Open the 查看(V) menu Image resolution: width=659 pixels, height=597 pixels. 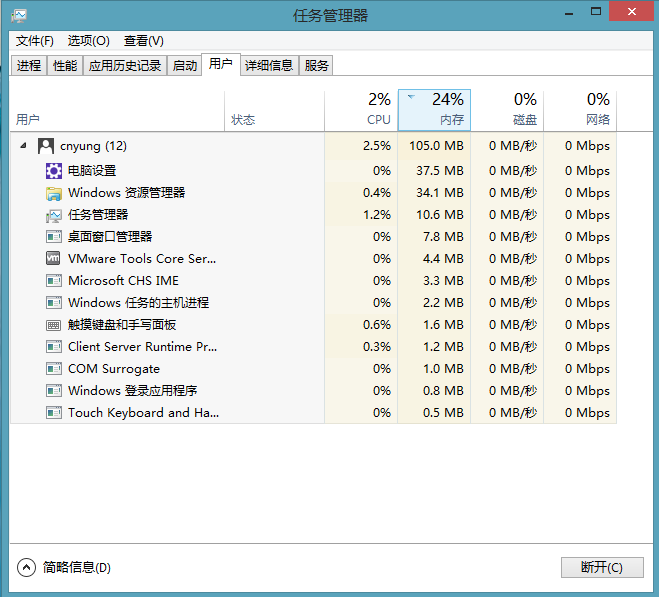coord(144,41)
